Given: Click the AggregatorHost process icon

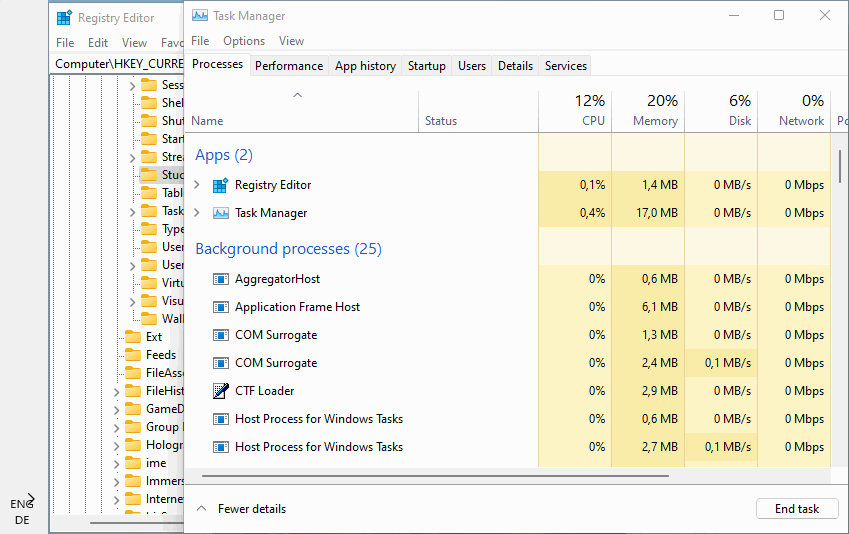Looking at the screenshot, I should [x=220, y=279].
